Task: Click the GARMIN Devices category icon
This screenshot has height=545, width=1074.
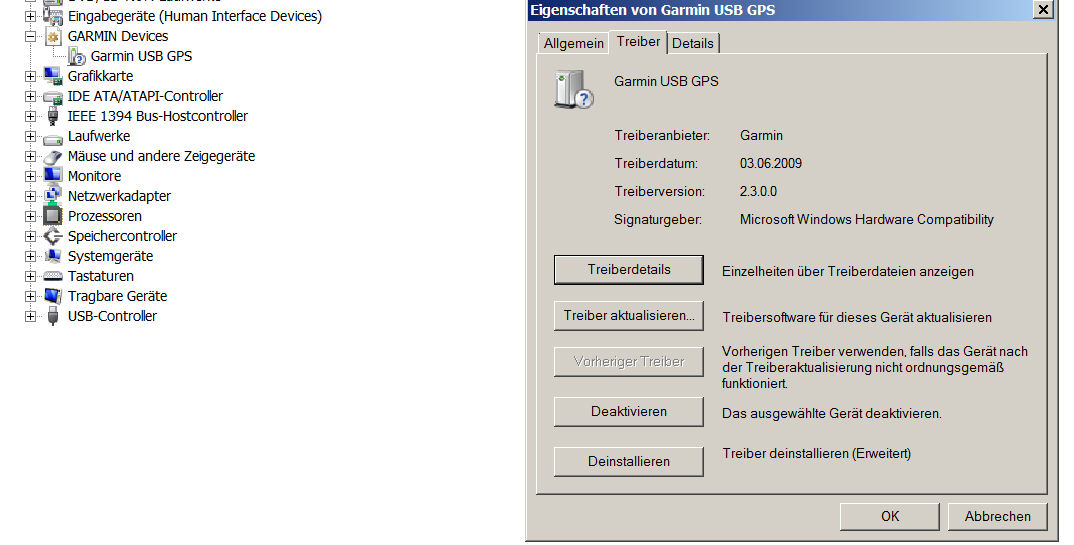Action: (x=53, y=36)
